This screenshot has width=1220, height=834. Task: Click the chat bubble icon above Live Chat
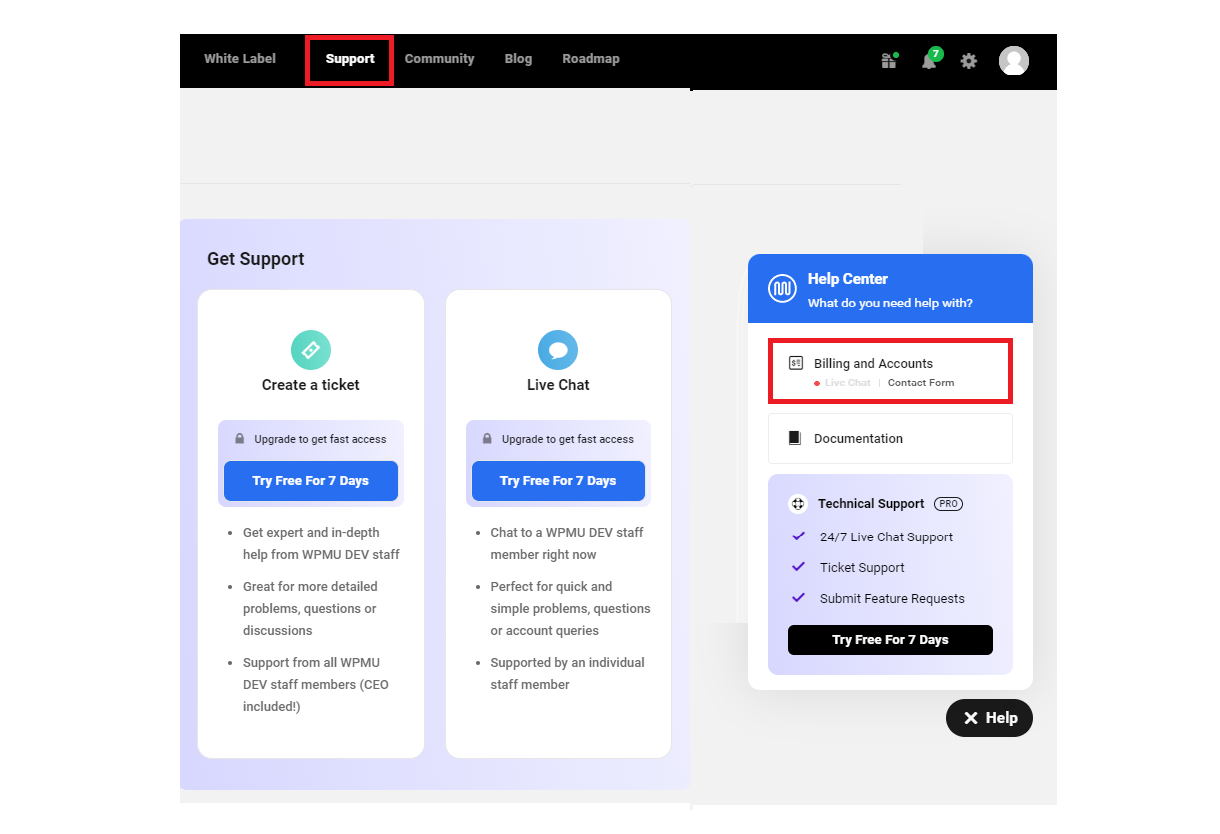[x=558, y=348]
